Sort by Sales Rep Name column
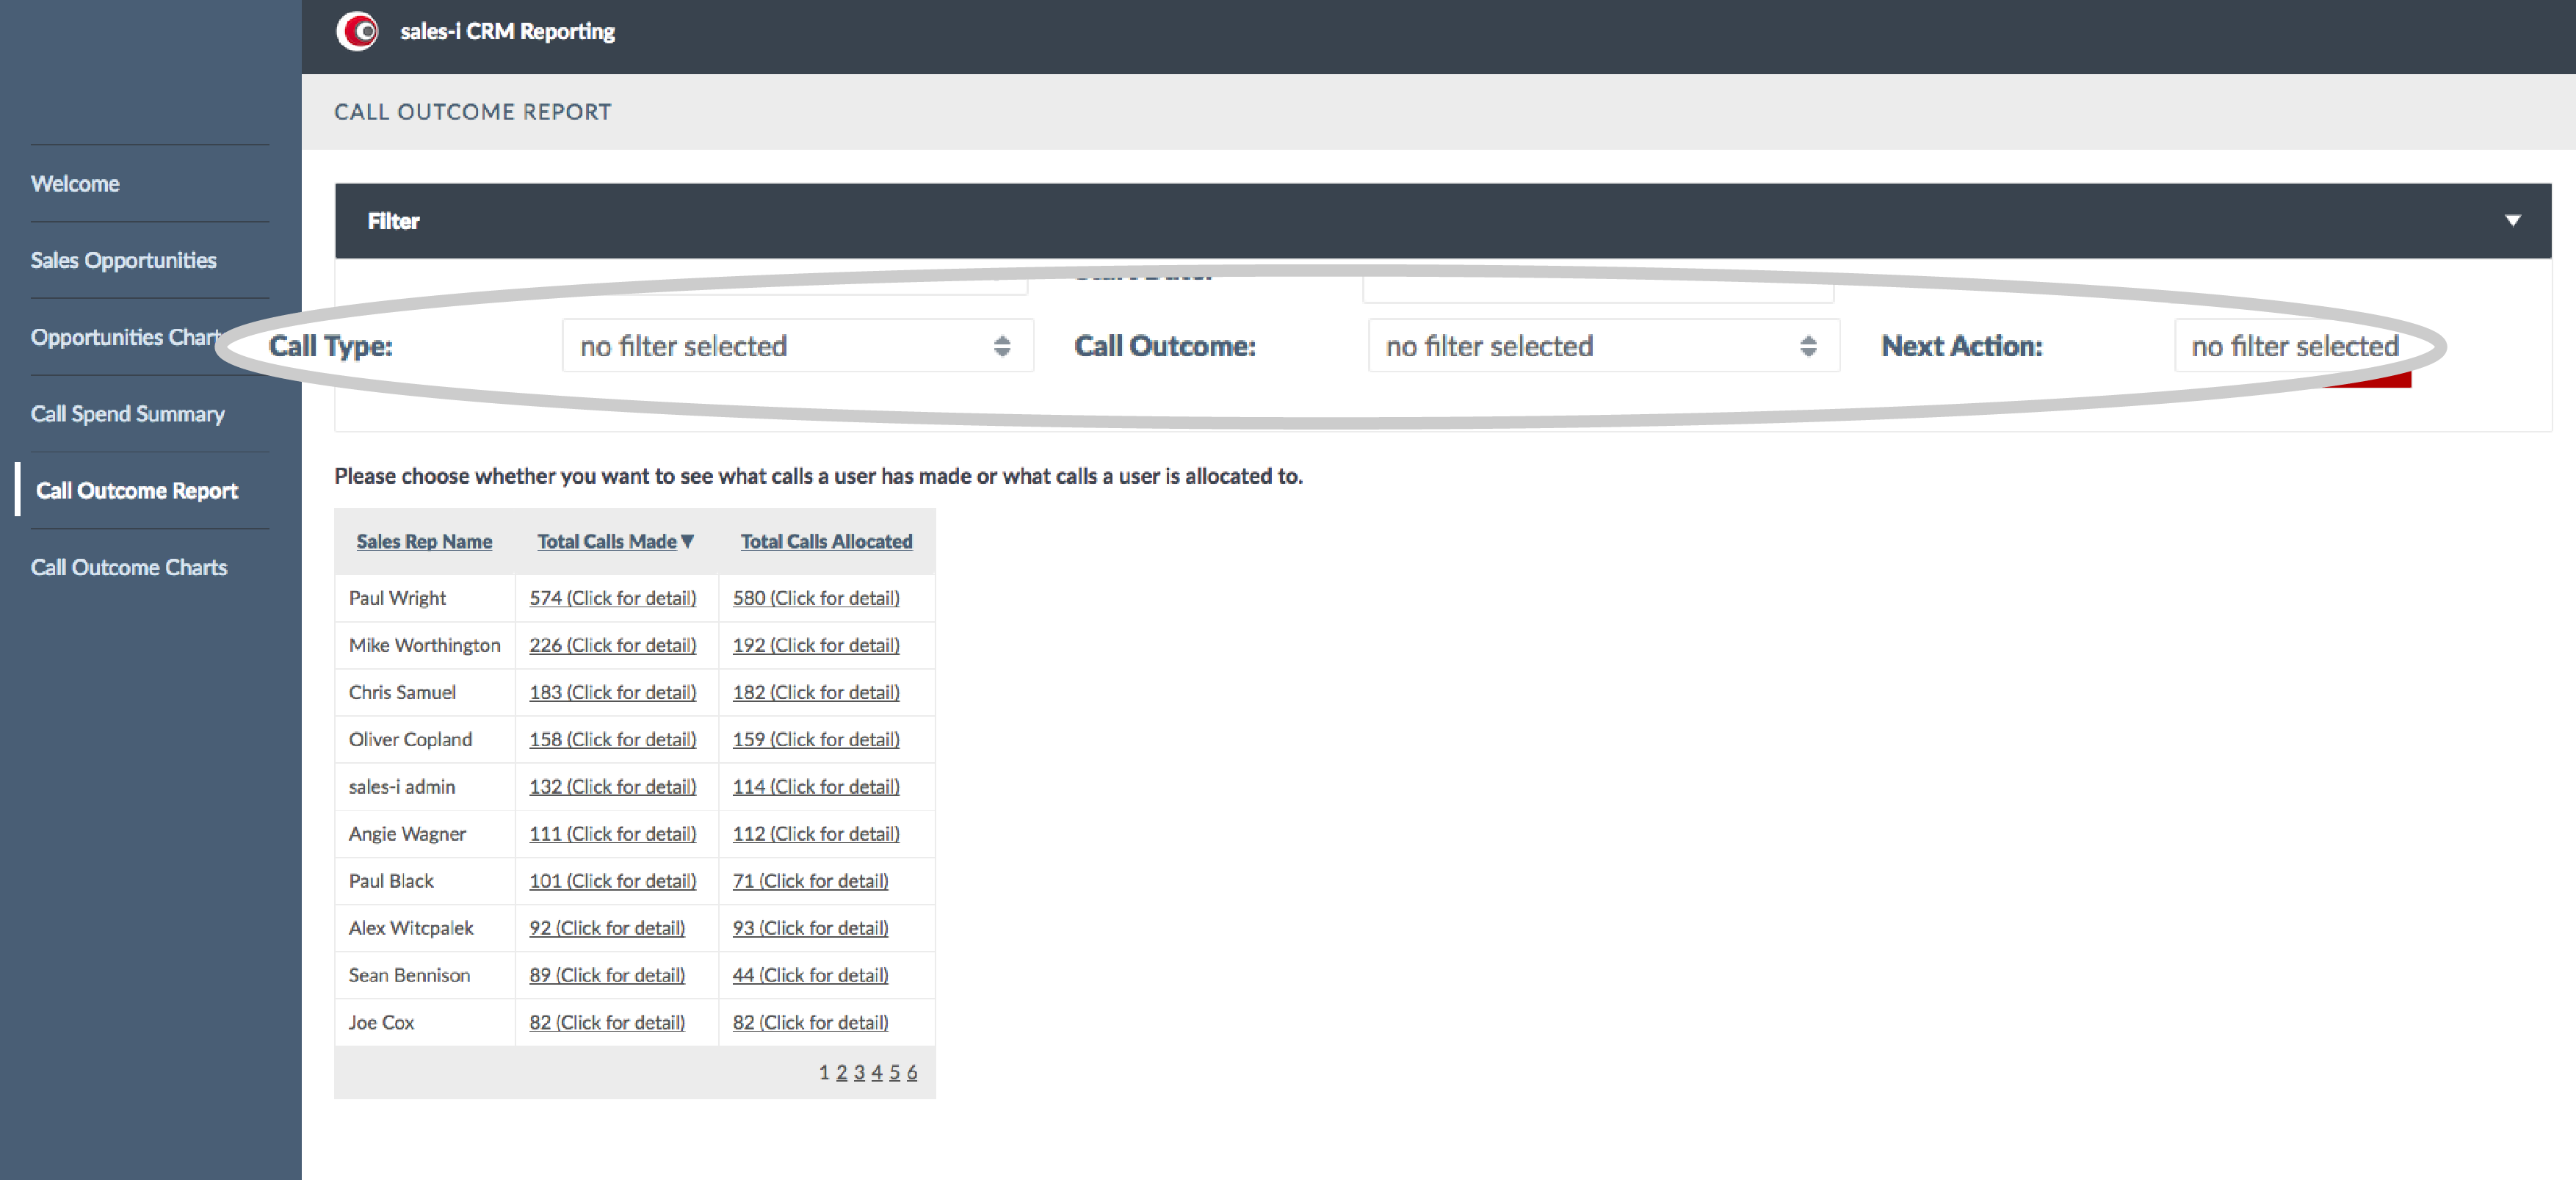 pyautogui.click(x=424, y=541)
